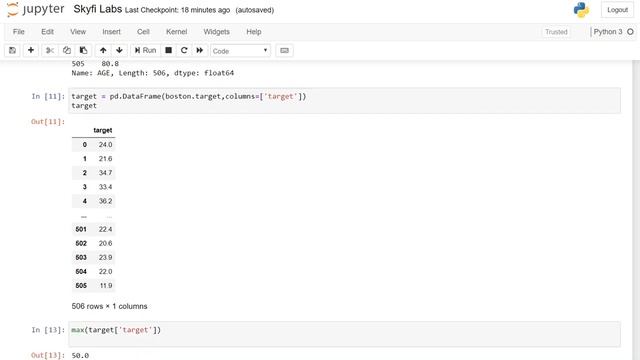Screen dimensions: 640x360
Task: Cut selected cells with scissors icon
Action: pos(50,50)
